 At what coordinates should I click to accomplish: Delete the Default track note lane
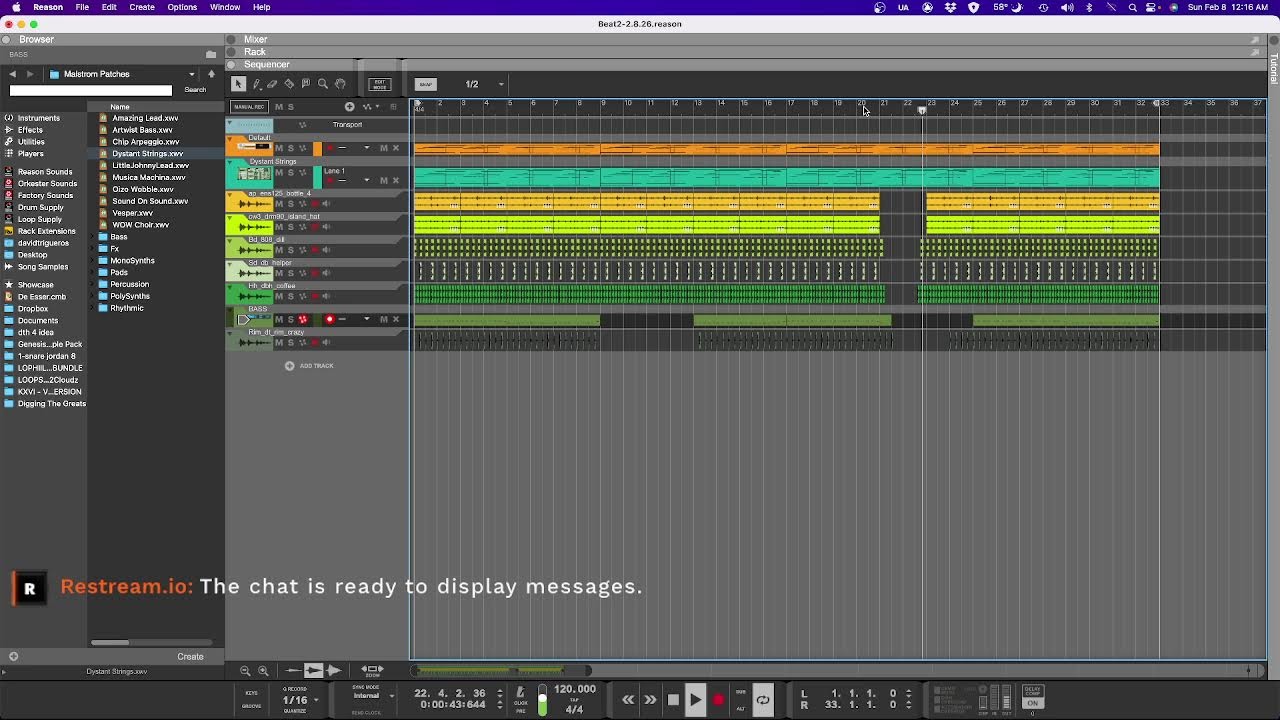click(395, 148)
